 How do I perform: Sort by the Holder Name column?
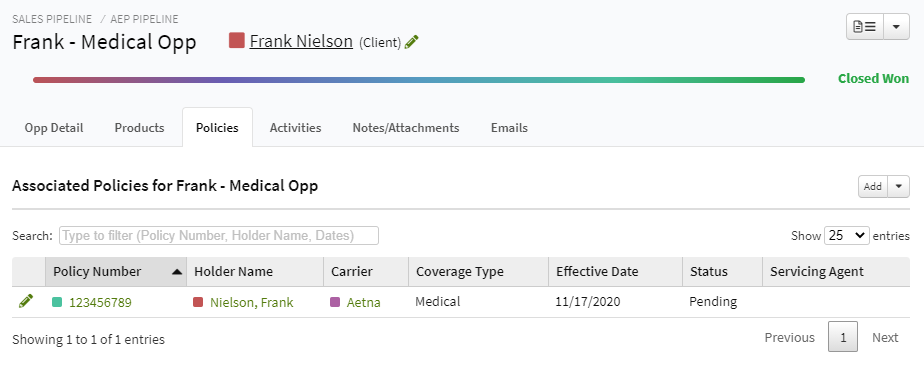255,272
